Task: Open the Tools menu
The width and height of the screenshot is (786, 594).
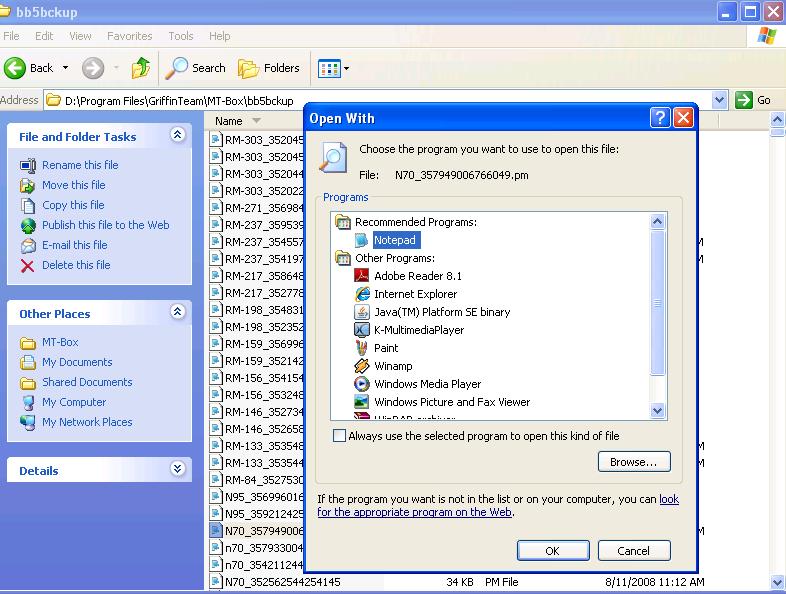Action: click(x=180, y=36)
